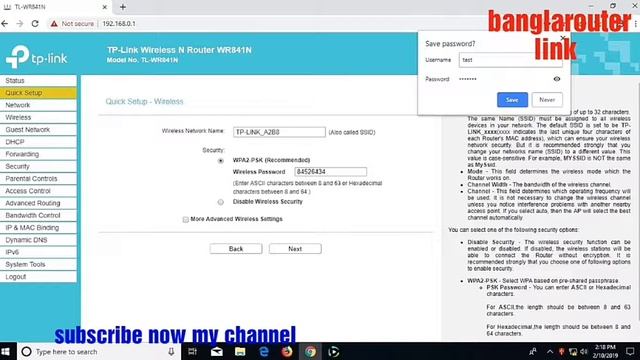Click the browser back arrow
Image resolution: width=640 pixels, height=360 pixels.
5,24
